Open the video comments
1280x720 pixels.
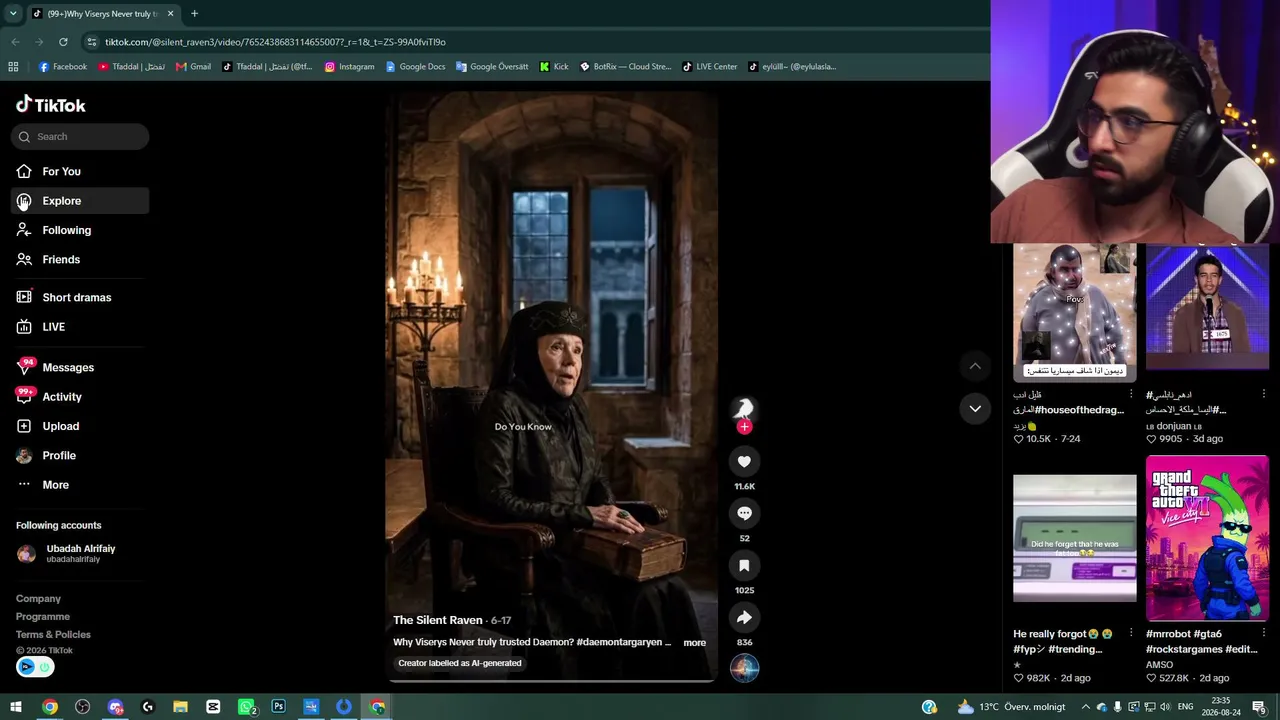(x=744, y=513)
